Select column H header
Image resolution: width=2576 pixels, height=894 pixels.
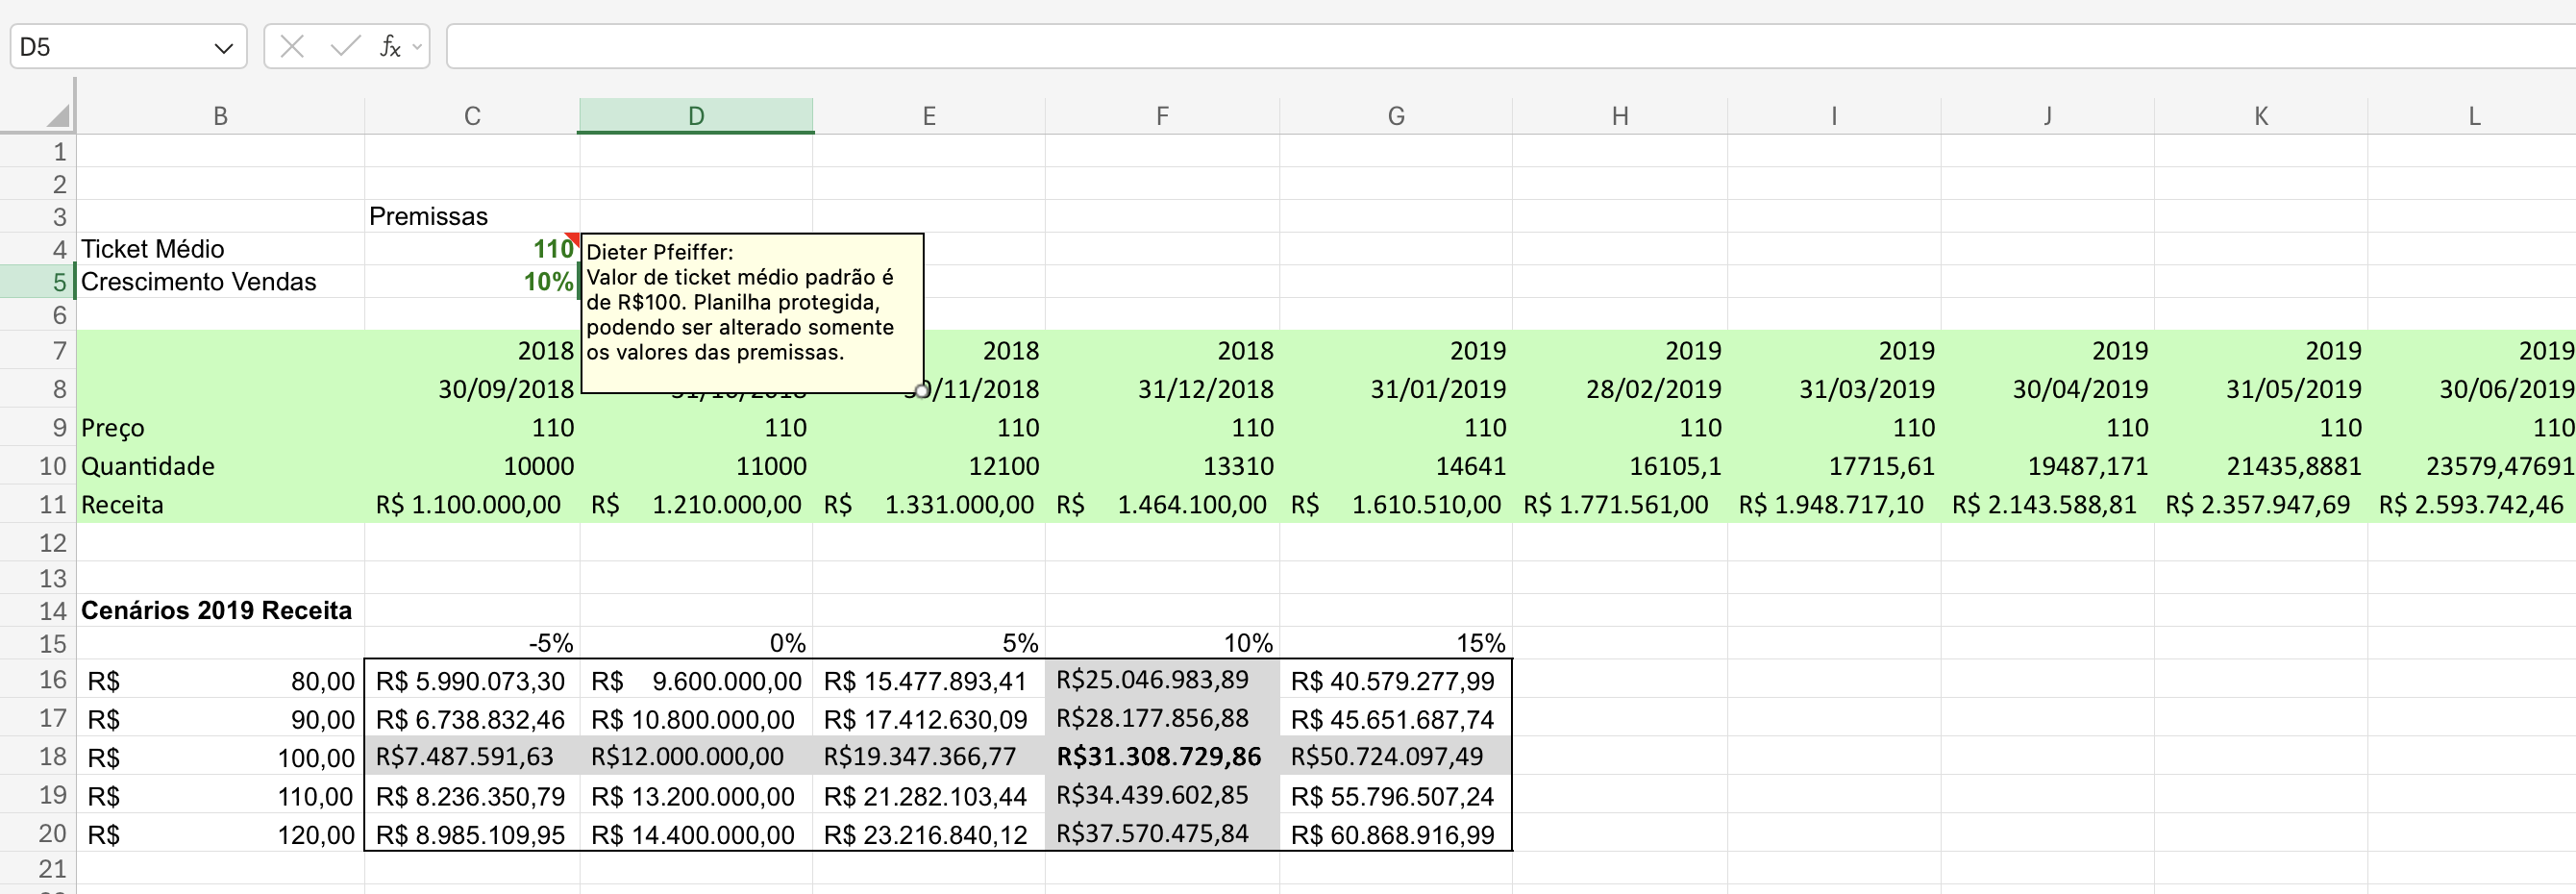(1620, 116)
